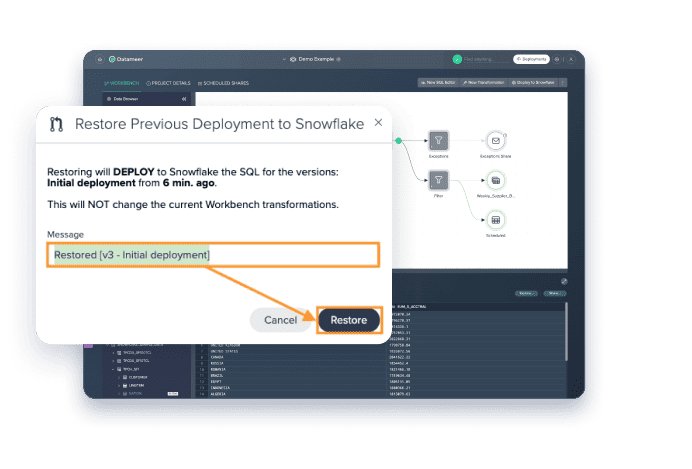Click the Datameer logo
This screenshot has width=692, height=469.
(x=126, y=59)
